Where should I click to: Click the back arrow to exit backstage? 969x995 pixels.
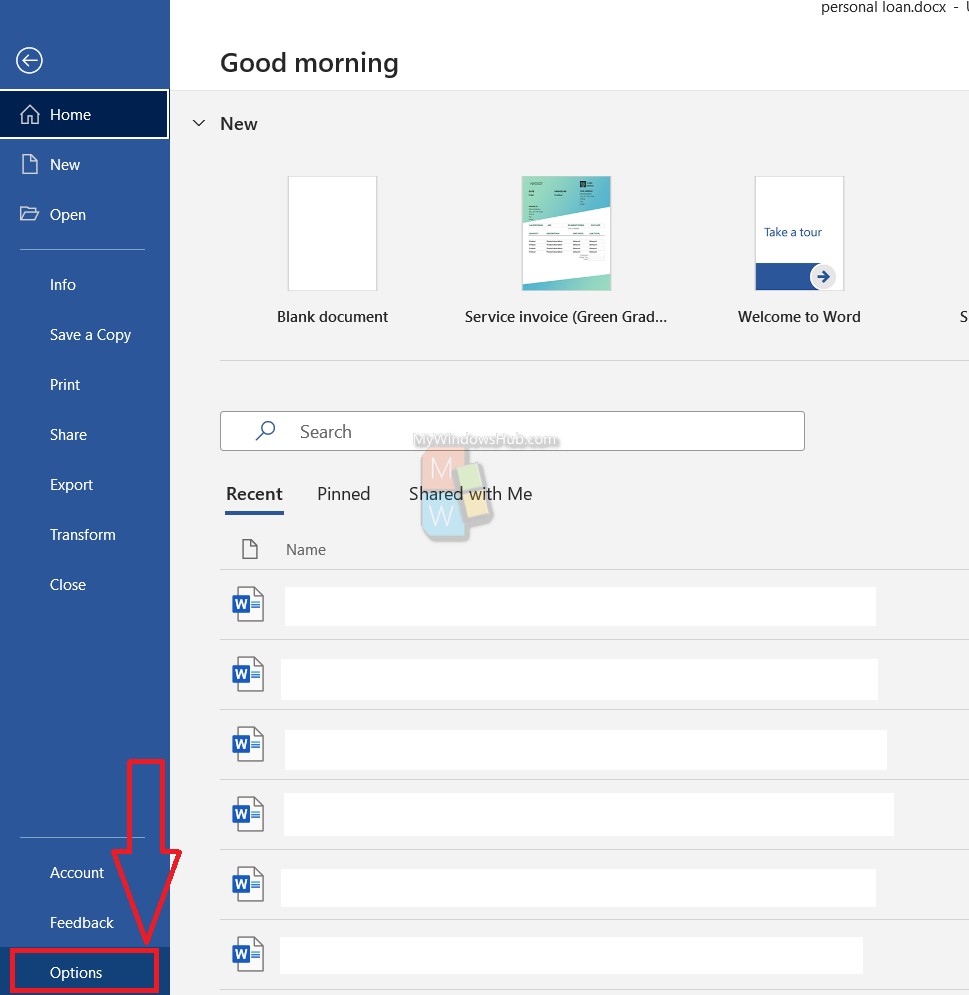point(29,61)
